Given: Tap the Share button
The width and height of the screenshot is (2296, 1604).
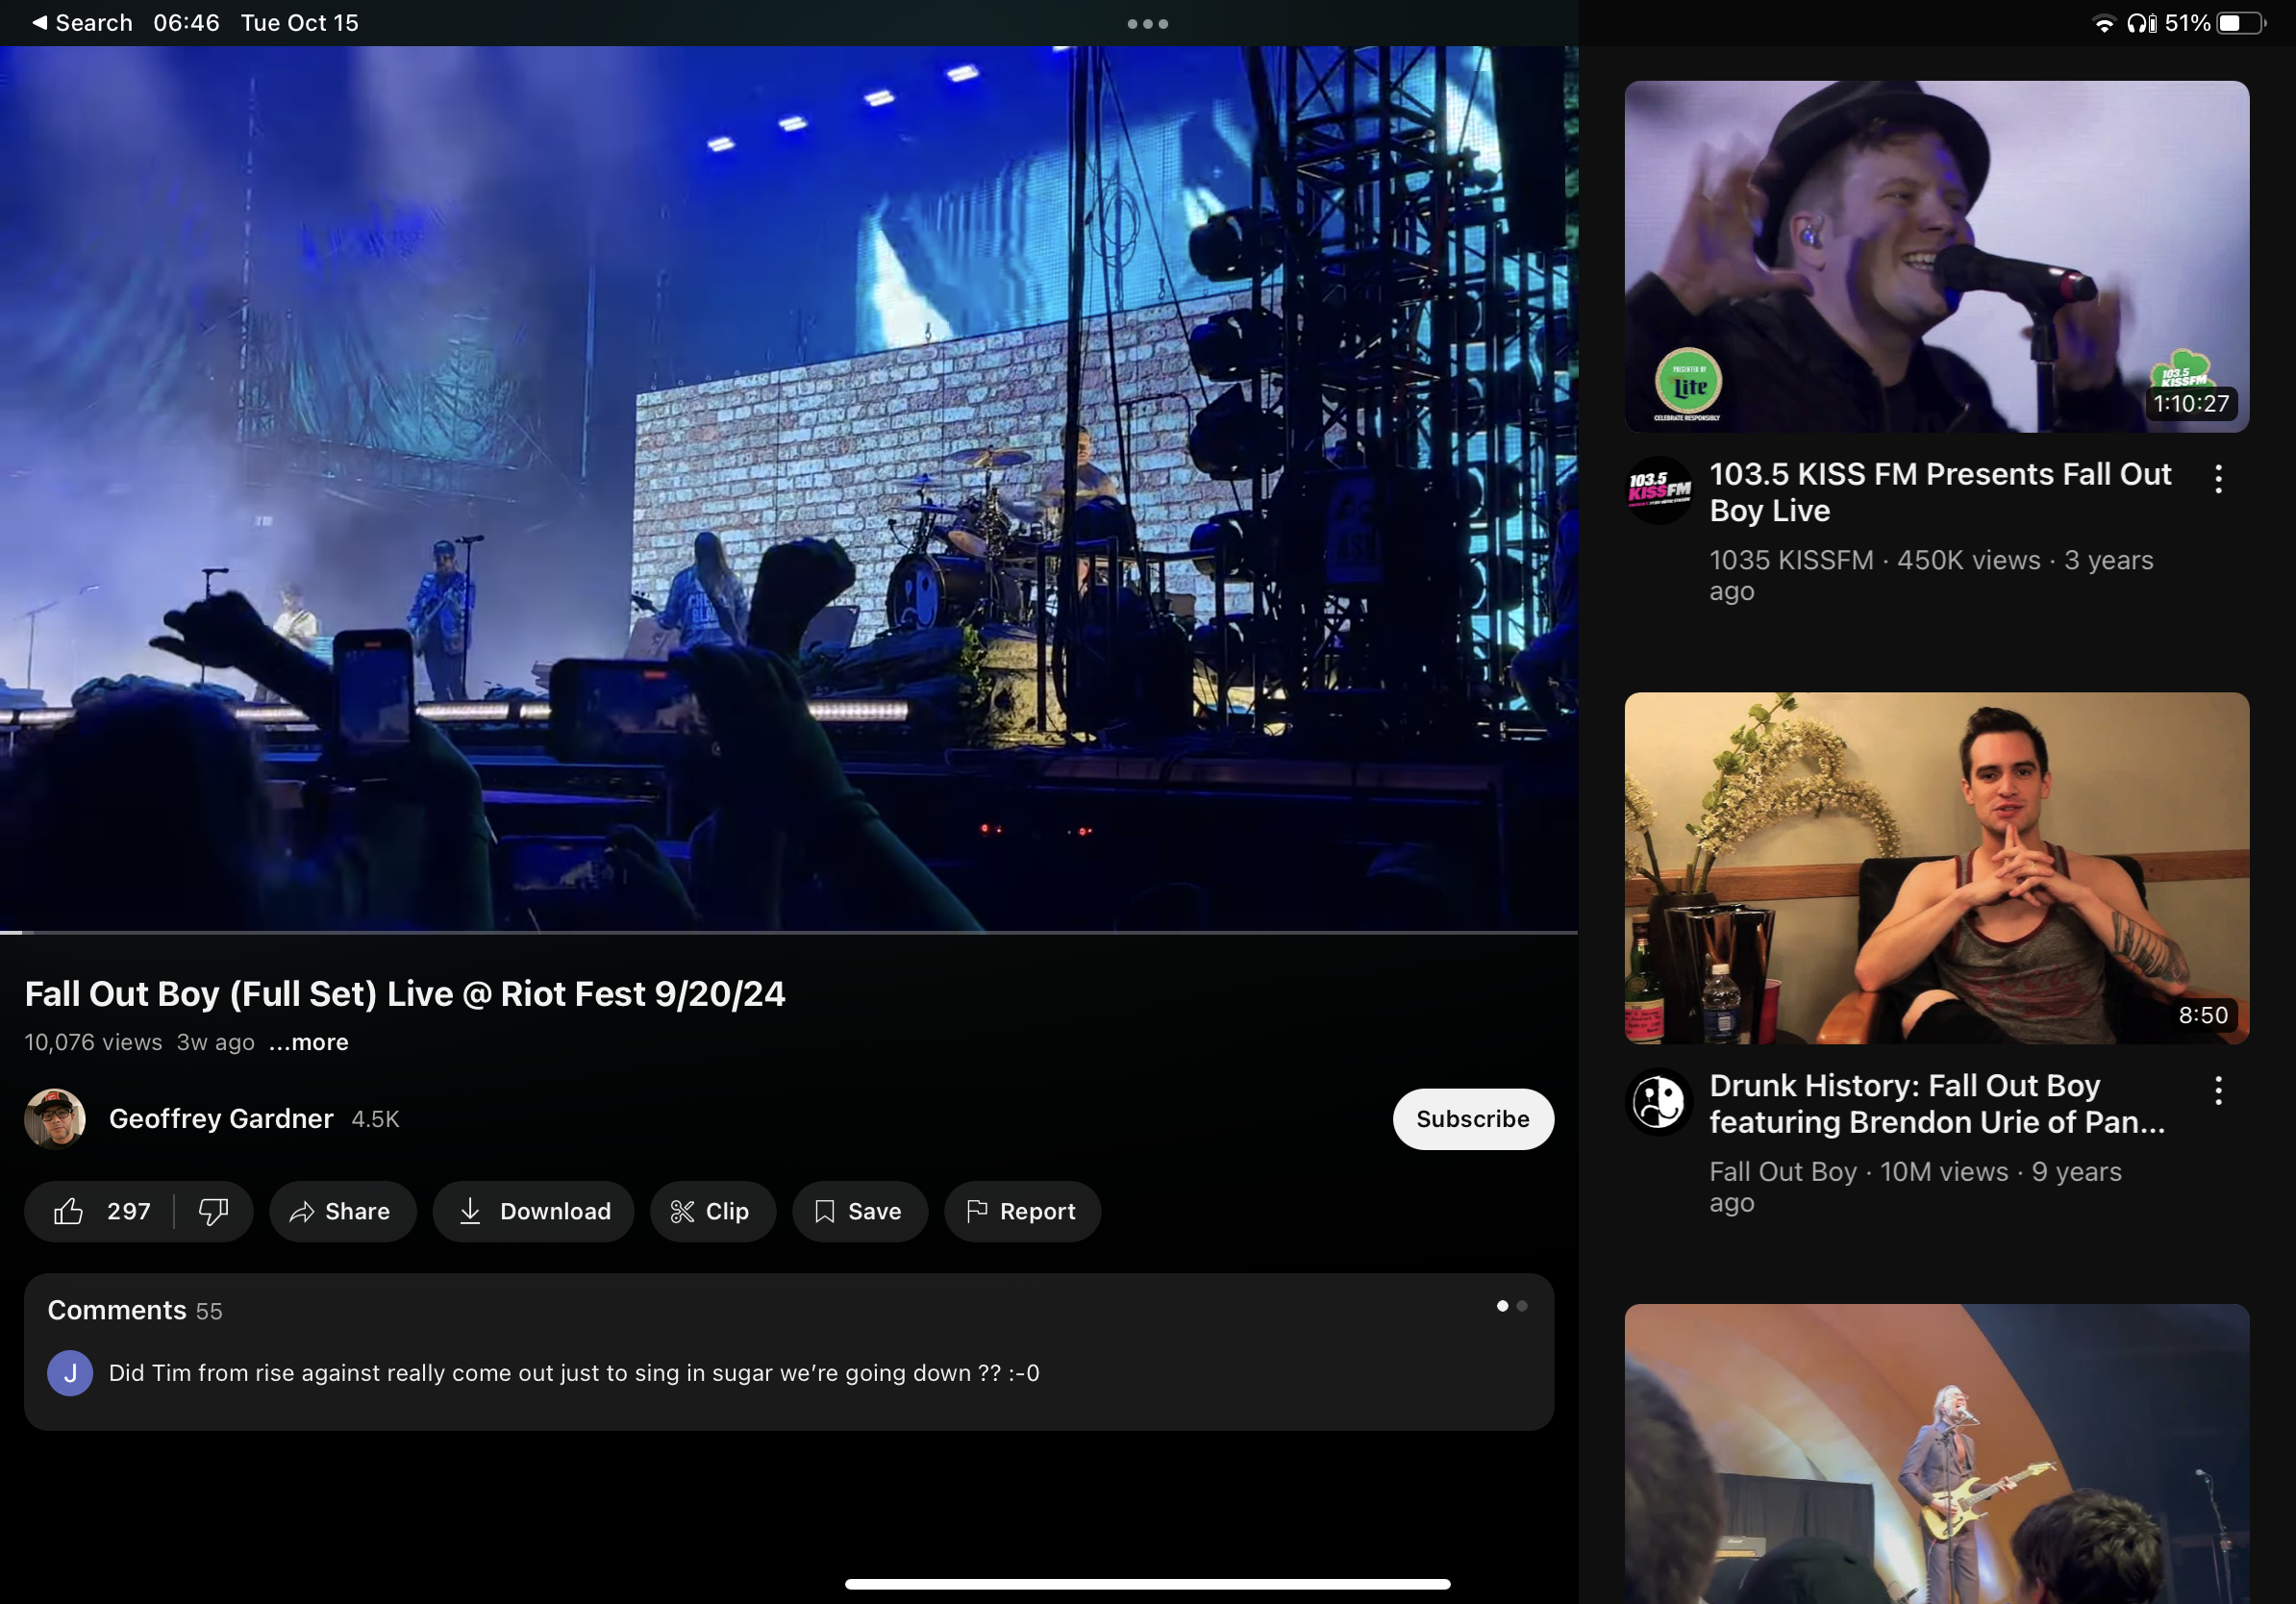Looking at the screenshot, I should 342,1211.
